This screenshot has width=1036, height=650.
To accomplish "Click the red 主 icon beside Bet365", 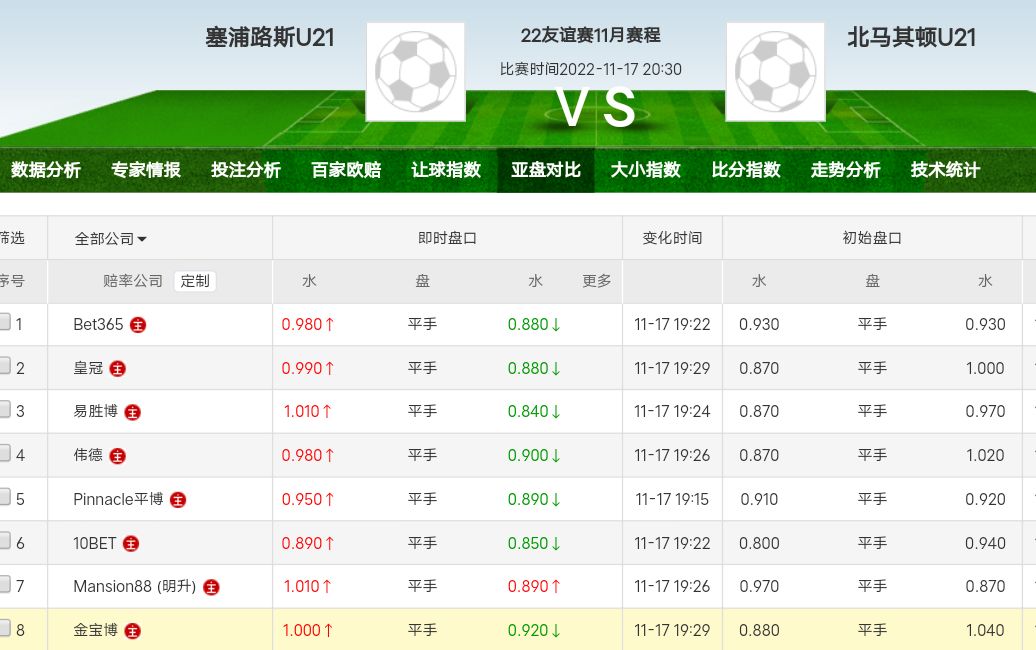I will pos(138,325).
